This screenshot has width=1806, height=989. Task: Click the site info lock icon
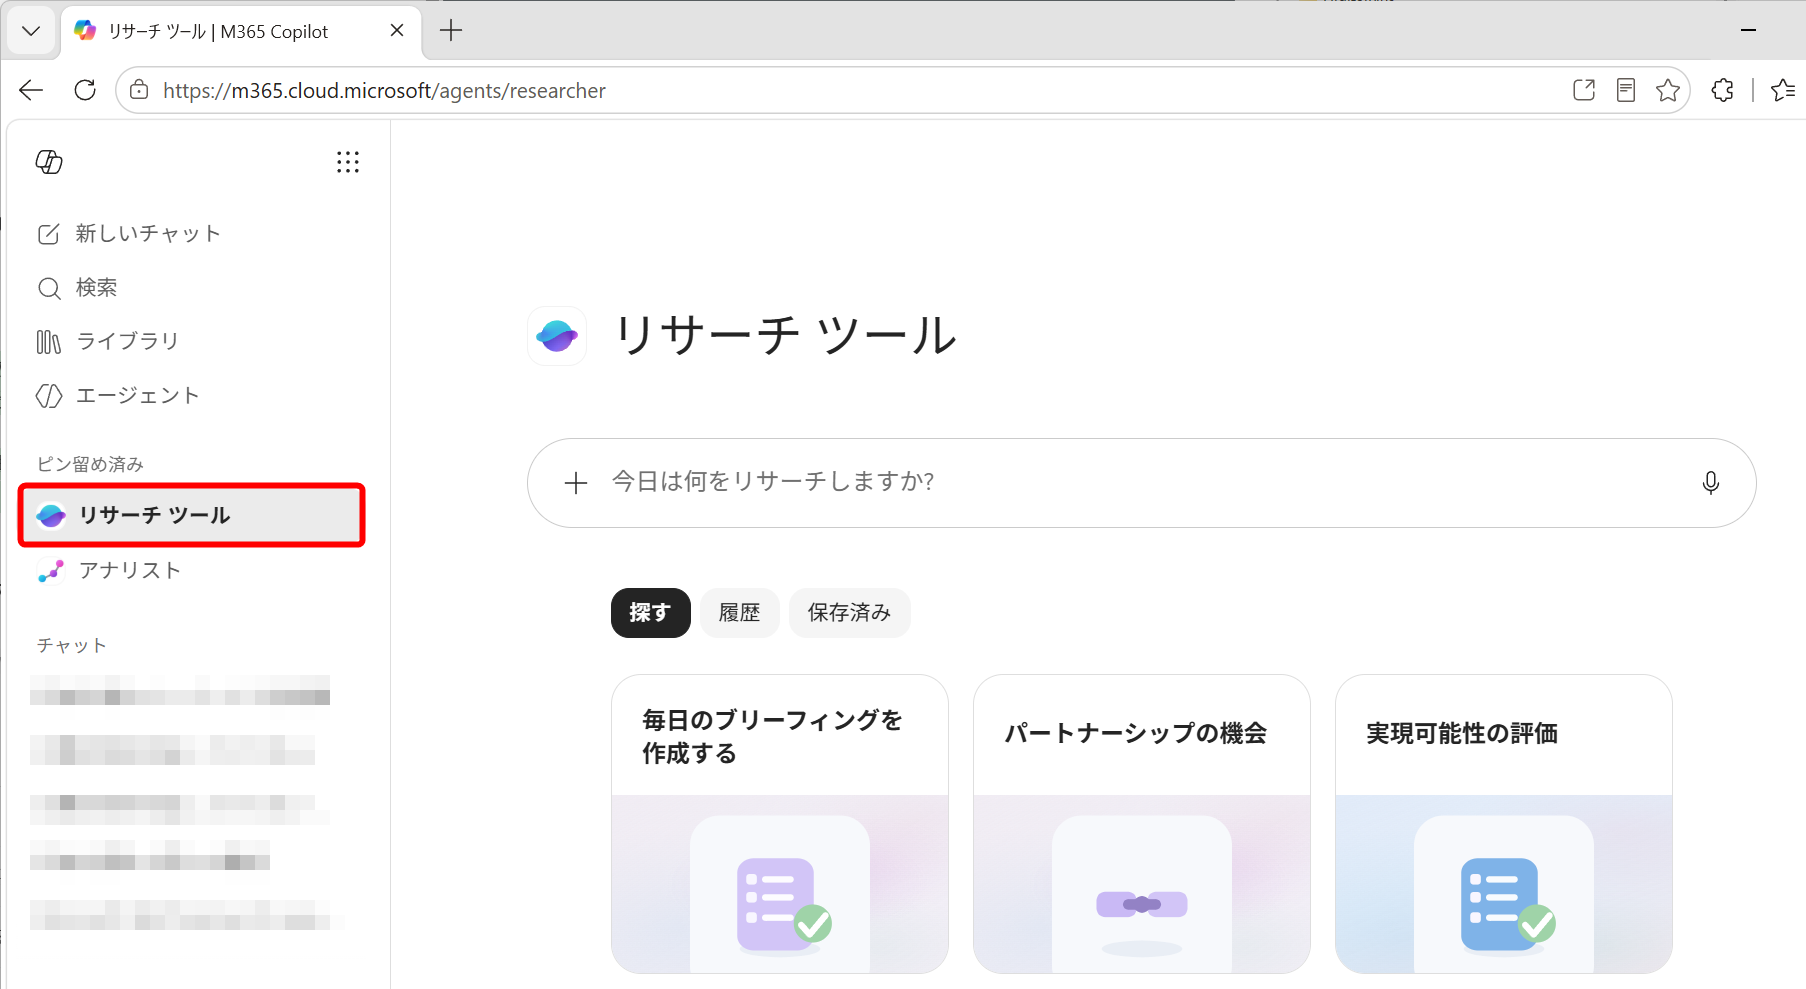pos(140,90)
